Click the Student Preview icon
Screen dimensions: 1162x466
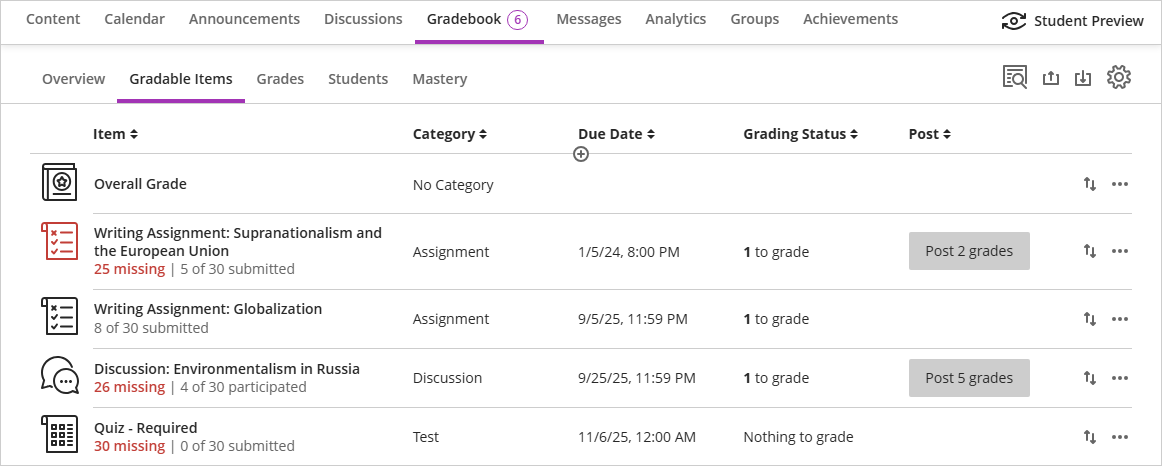click(1014, 21)
